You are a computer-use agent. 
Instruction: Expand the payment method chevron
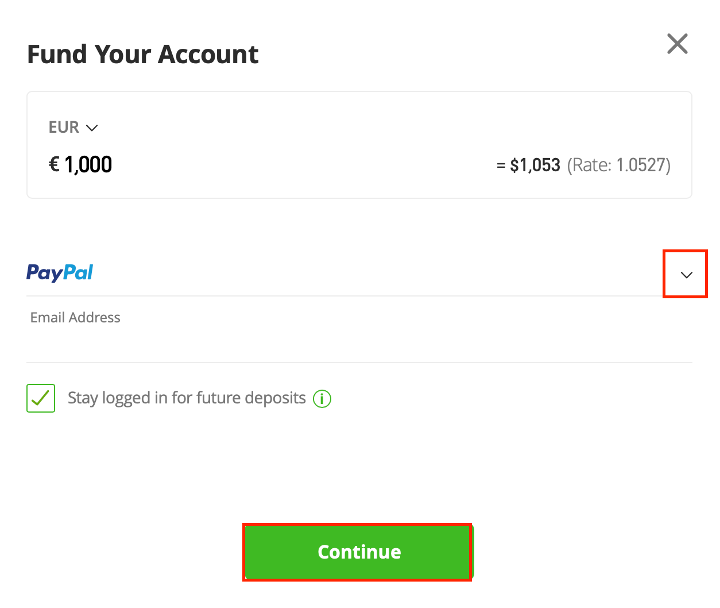[x=686, y=275]
